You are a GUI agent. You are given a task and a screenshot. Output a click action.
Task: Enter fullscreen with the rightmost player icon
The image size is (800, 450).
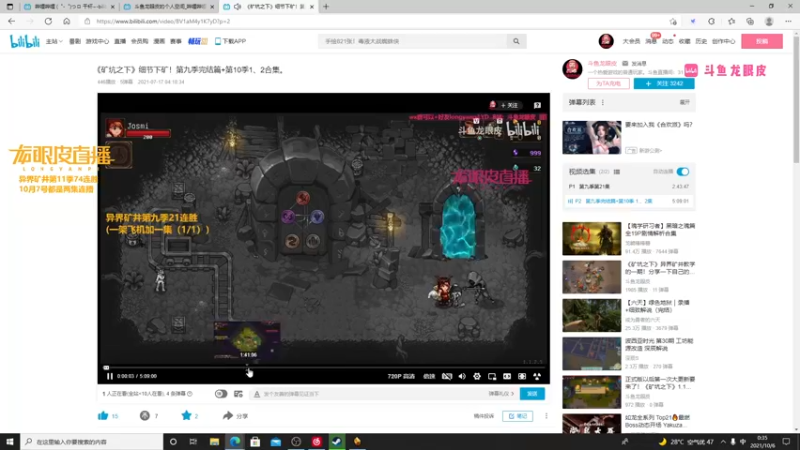pos(537,376)
